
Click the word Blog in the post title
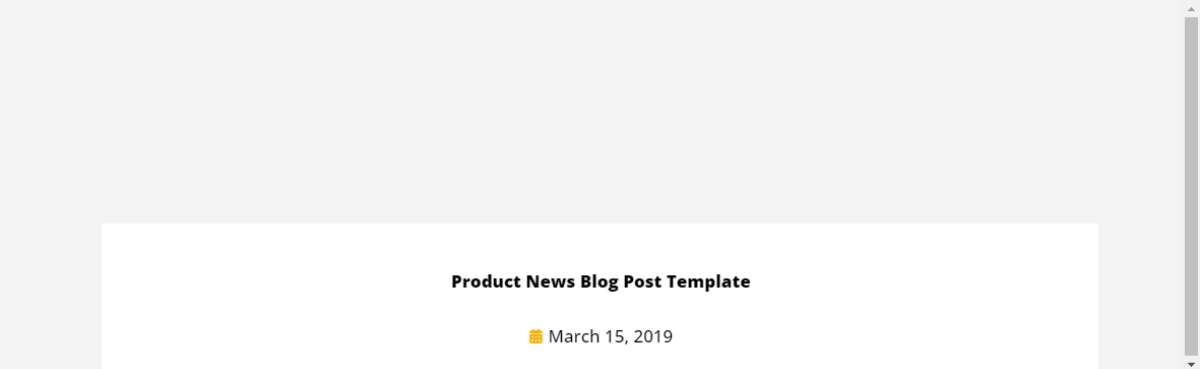(x=598, y=281)
